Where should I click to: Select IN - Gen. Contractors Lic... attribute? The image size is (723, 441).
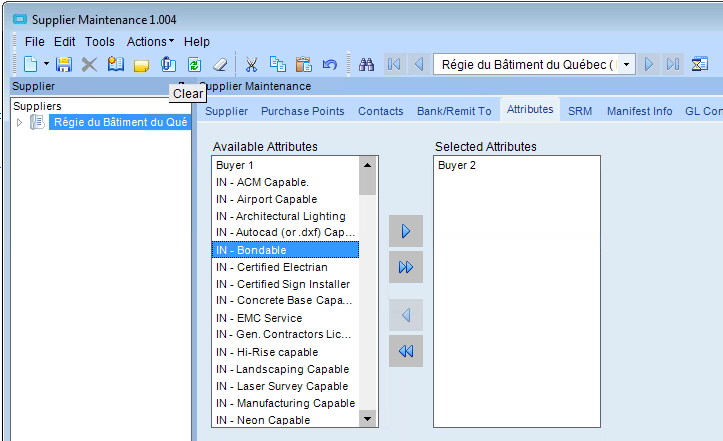[x=285, y=334]
